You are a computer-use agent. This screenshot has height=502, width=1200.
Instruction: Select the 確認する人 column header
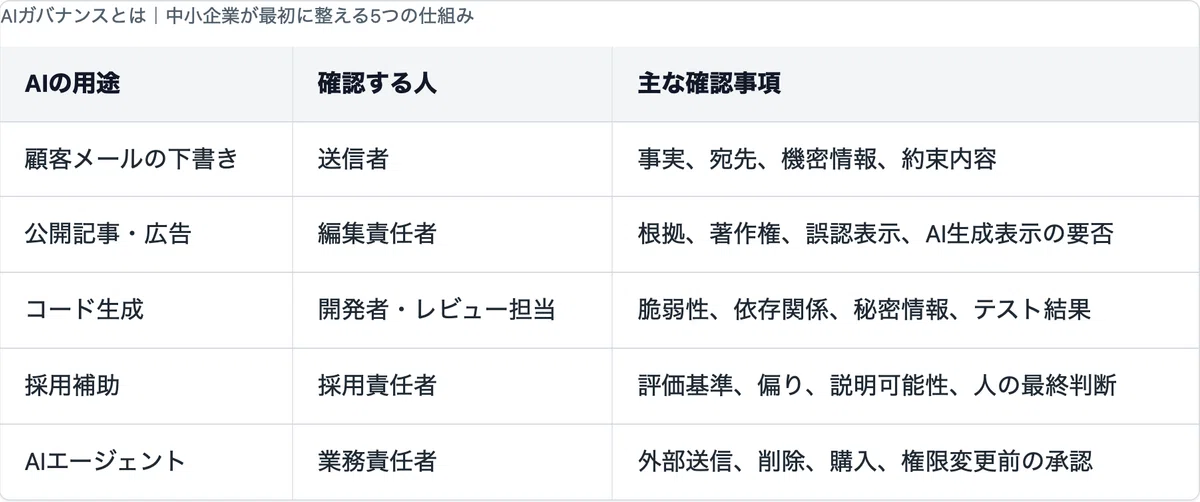pyautogui.click(x=452, y=84)
